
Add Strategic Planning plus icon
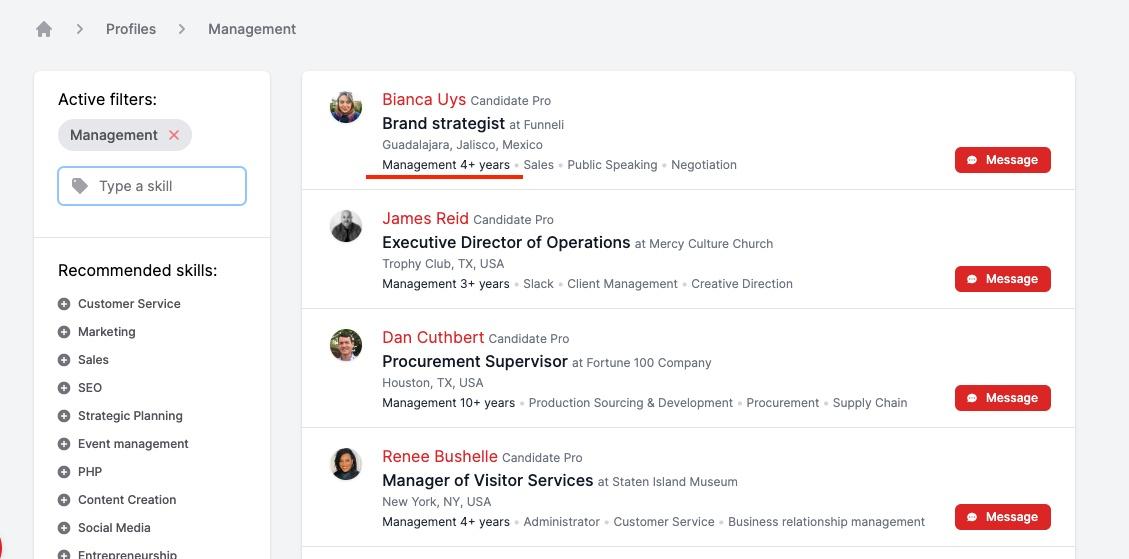(64, 416)
